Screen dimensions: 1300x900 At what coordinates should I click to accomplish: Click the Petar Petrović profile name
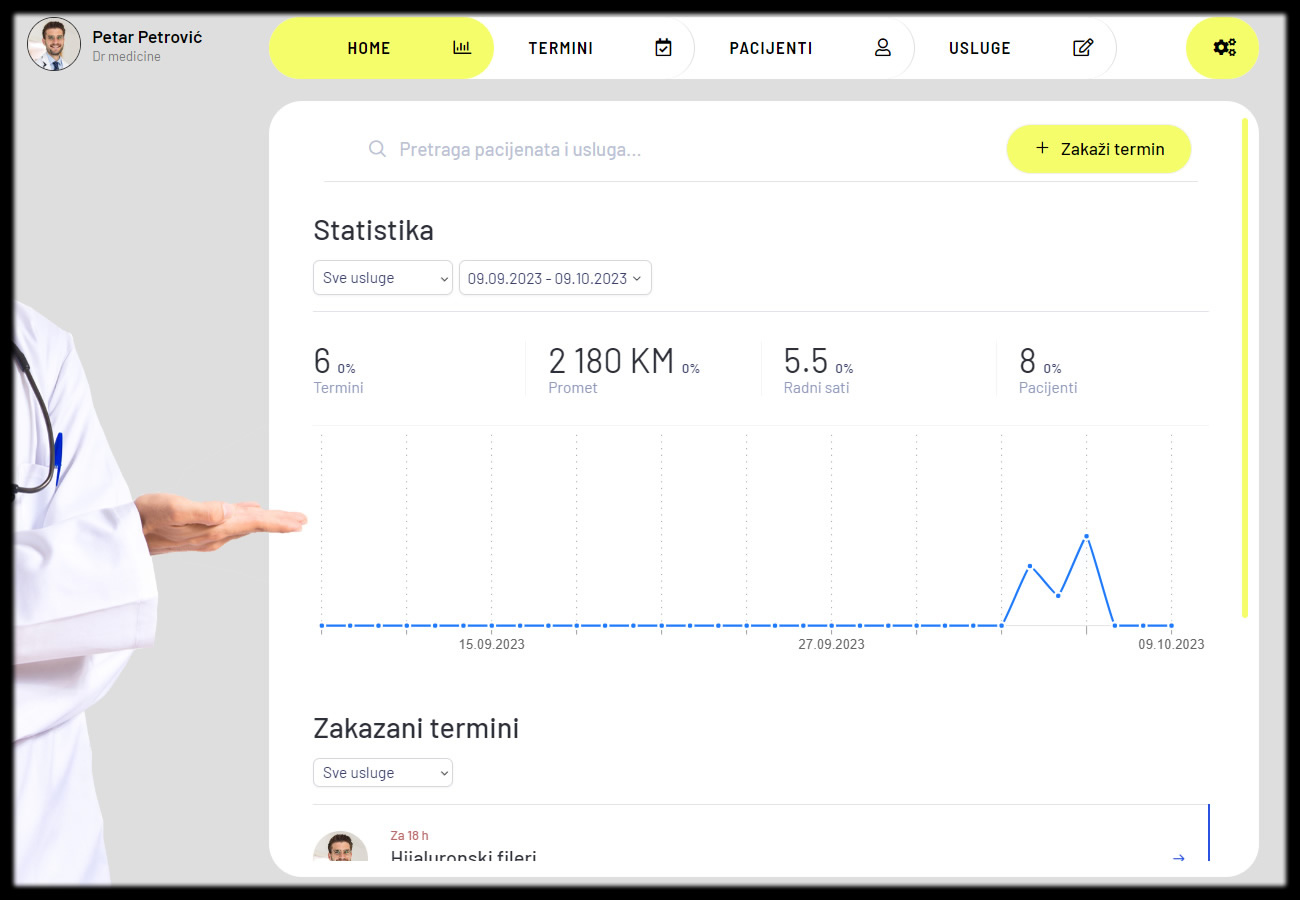pyautogui.click(x=147, y=37)
